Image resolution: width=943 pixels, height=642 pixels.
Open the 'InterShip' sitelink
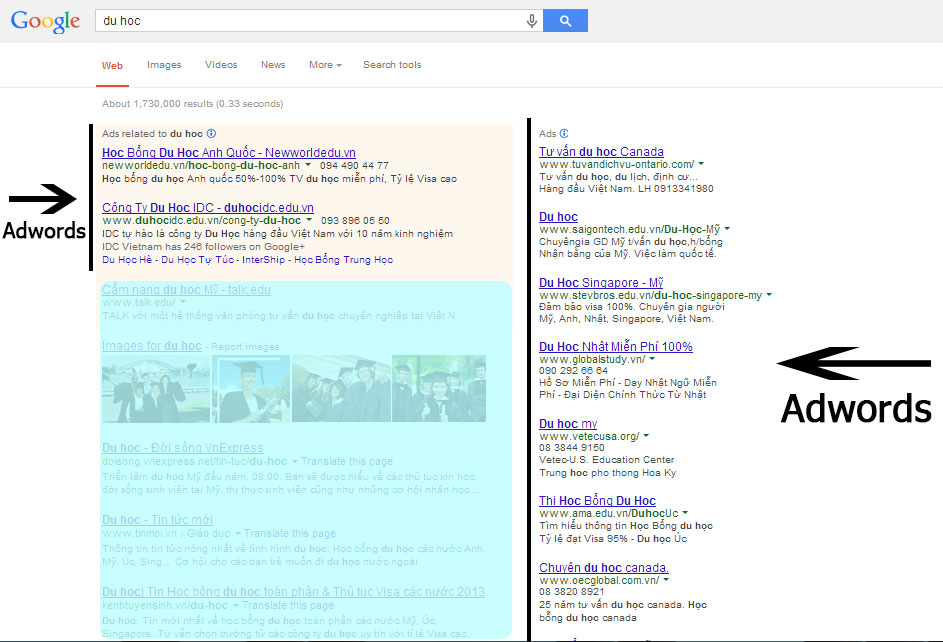coord(263,260)
